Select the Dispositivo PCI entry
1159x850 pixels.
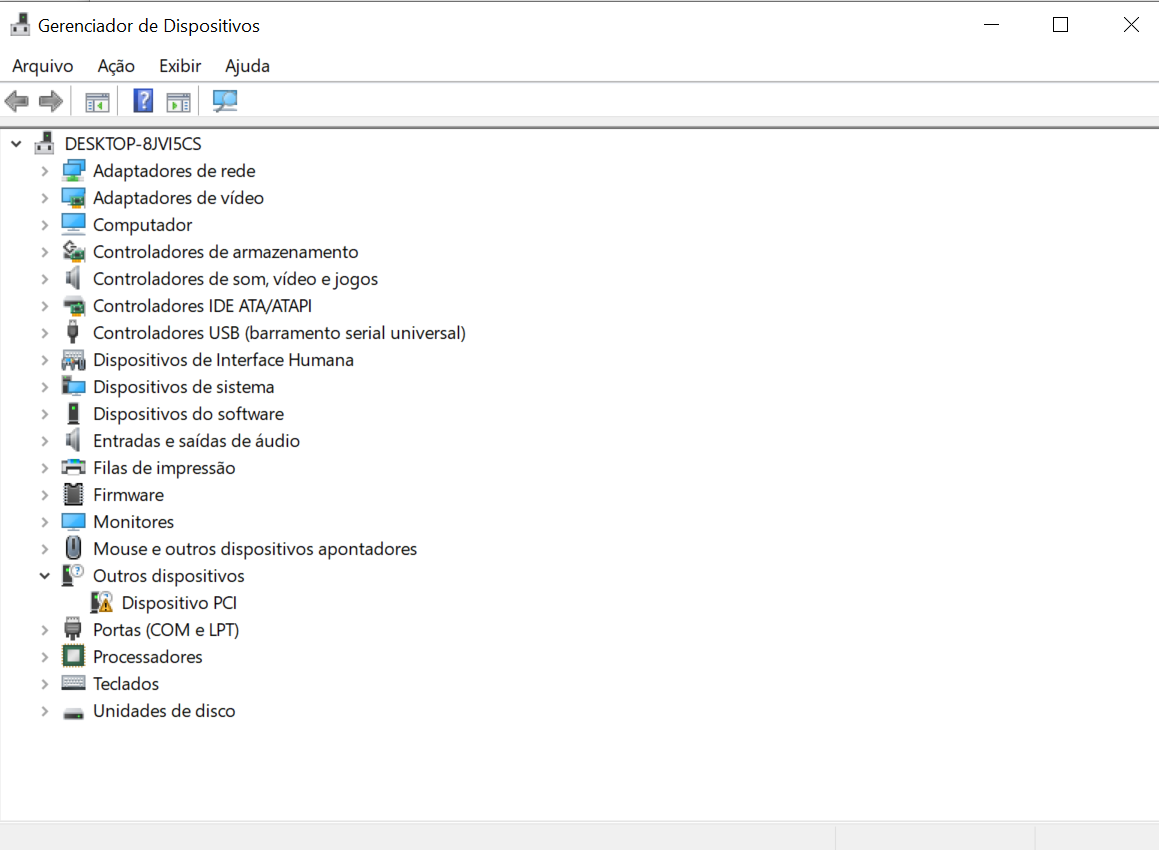tap(179, 603)
